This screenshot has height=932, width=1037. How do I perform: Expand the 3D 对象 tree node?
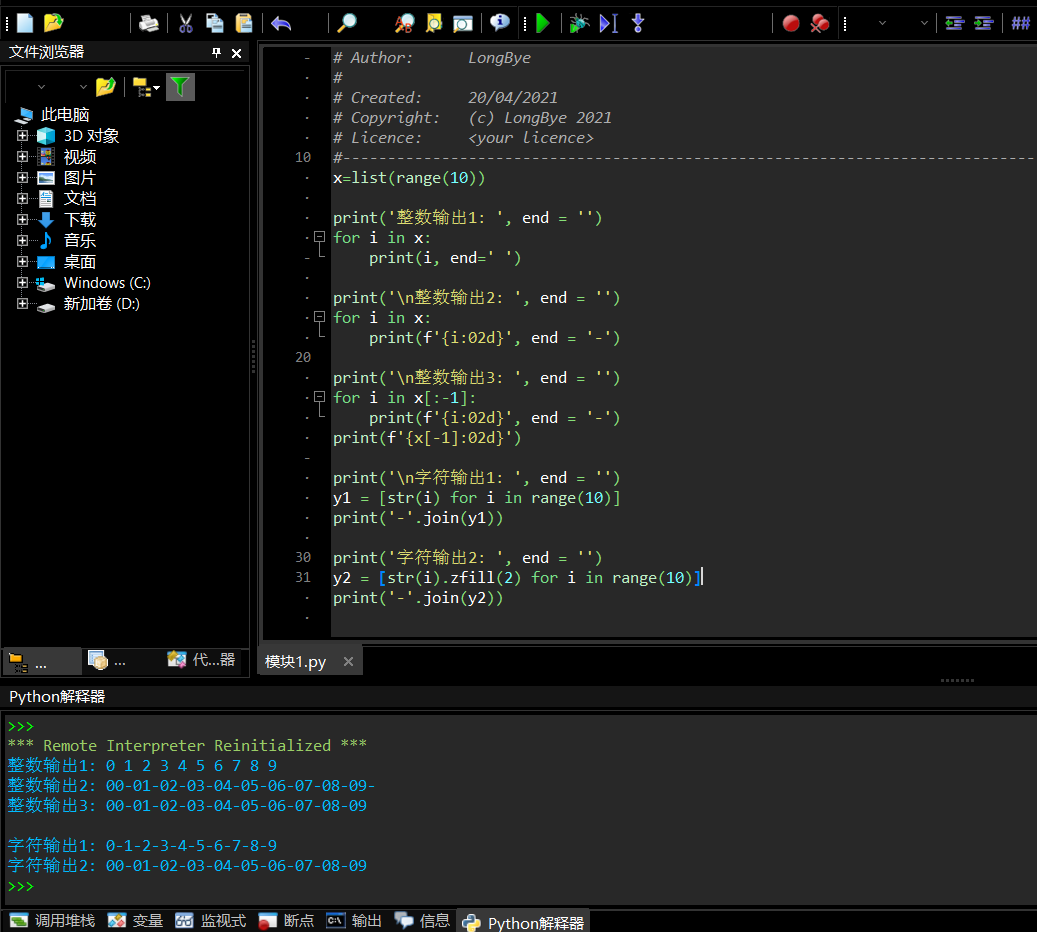[x=22, y=136]
